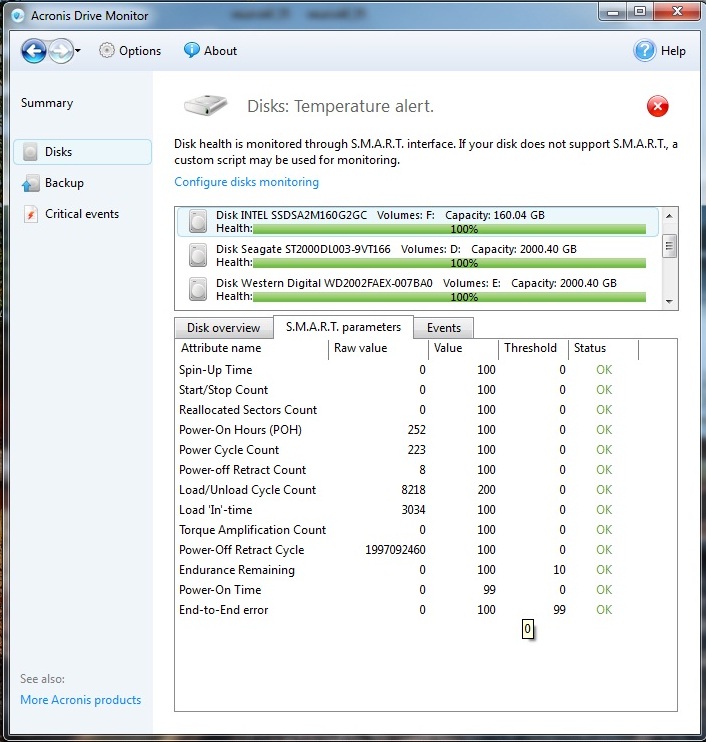Select Power-off Retract Count row
This screenshot has height=742, width=706.
pyautogui.click(x=408, y=470)
